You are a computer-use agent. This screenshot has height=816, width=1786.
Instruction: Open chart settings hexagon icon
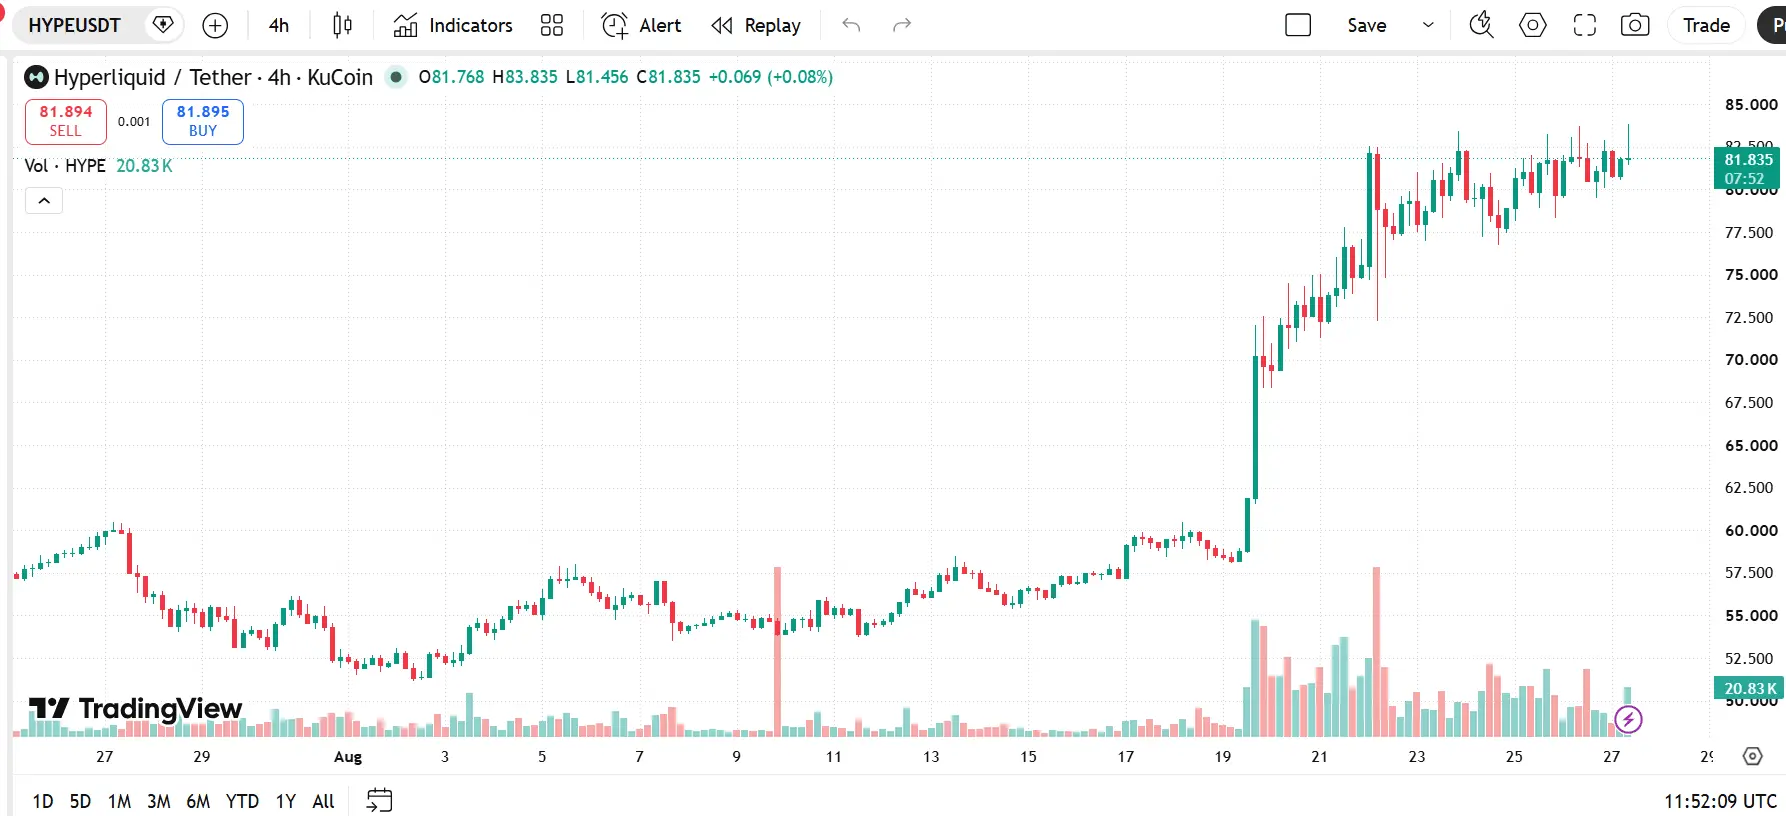[1533, 25]
